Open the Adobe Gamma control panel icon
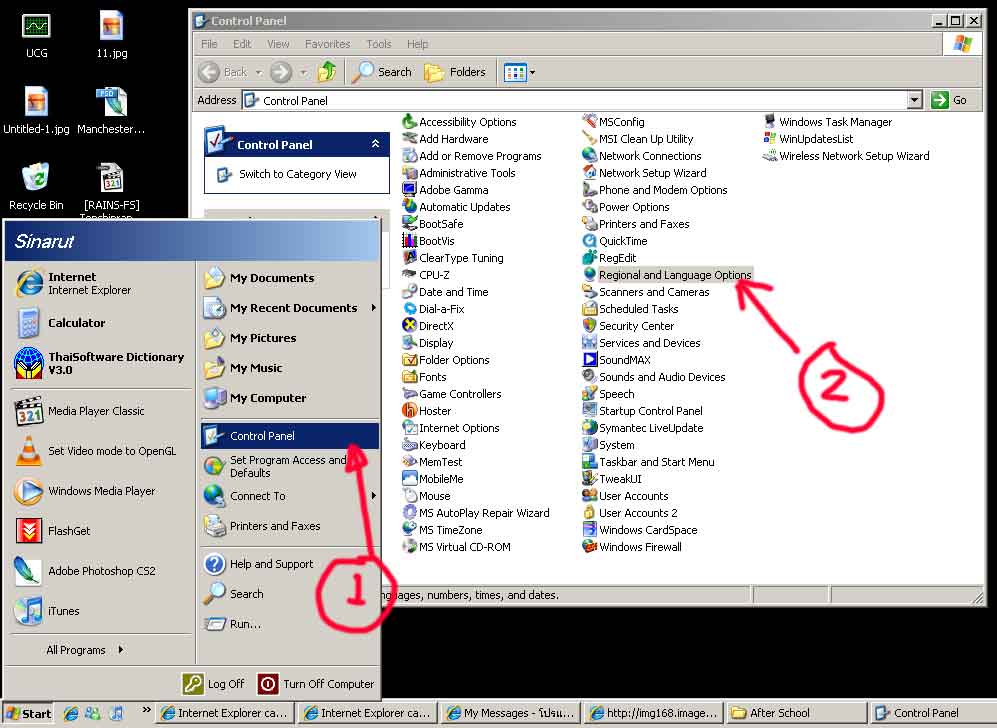Image resolution: width=997 pixels, height=728 pixels. point(445,189)
